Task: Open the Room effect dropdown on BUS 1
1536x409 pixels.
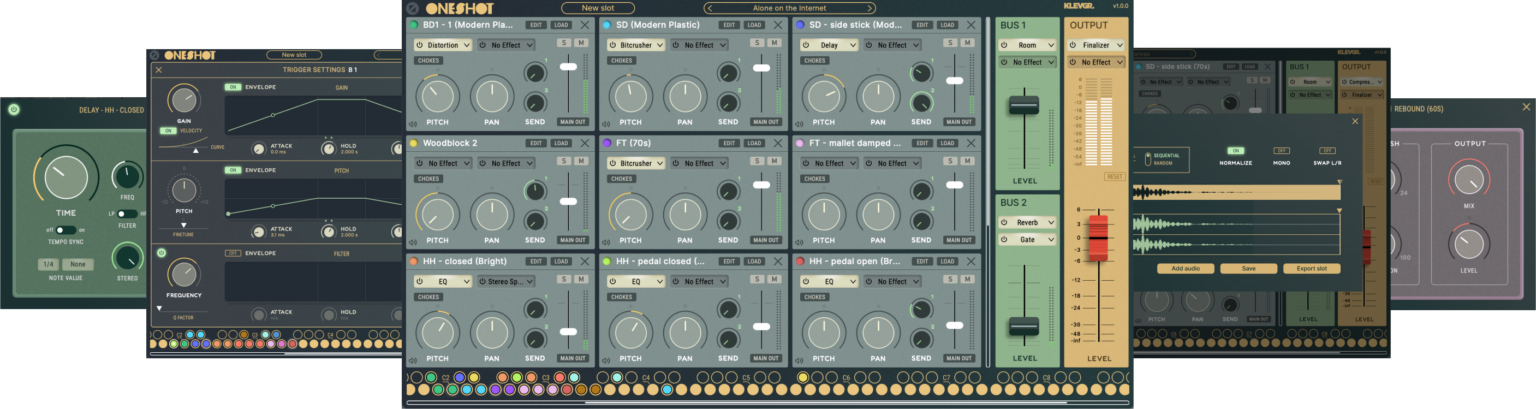Action: (1027, 45)
